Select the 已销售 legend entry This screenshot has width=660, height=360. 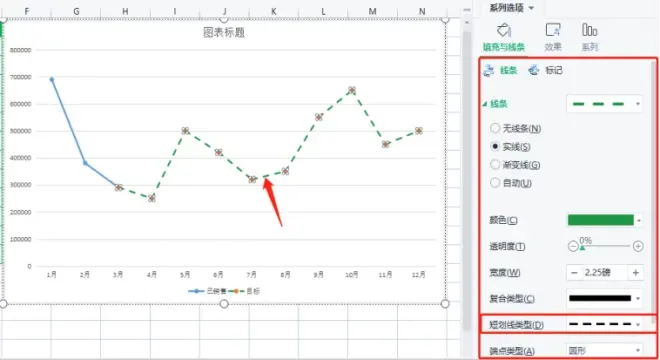point(208,291)
